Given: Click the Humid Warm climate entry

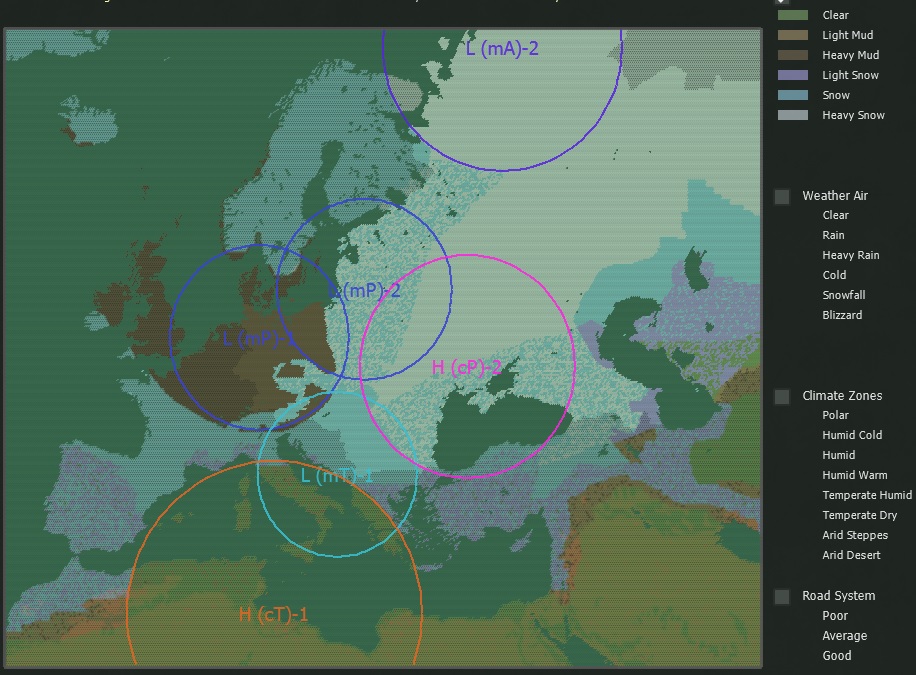Looking at the screenshot, I should pyautogui.click(x=855, y=475).
